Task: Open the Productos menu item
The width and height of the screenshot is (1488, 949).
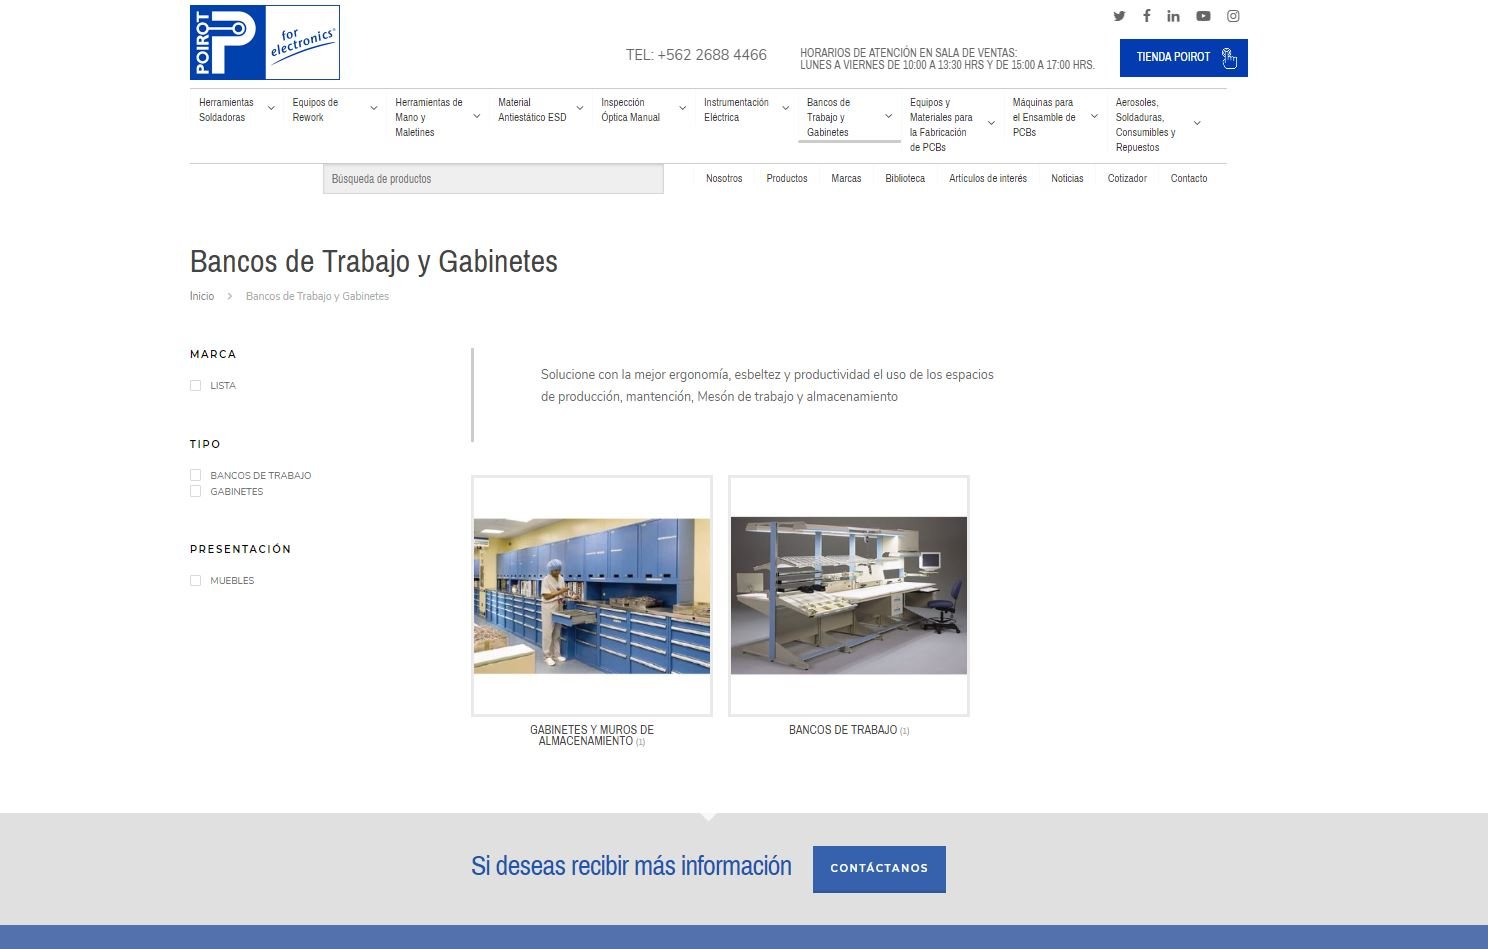Action: pos(787,179)
